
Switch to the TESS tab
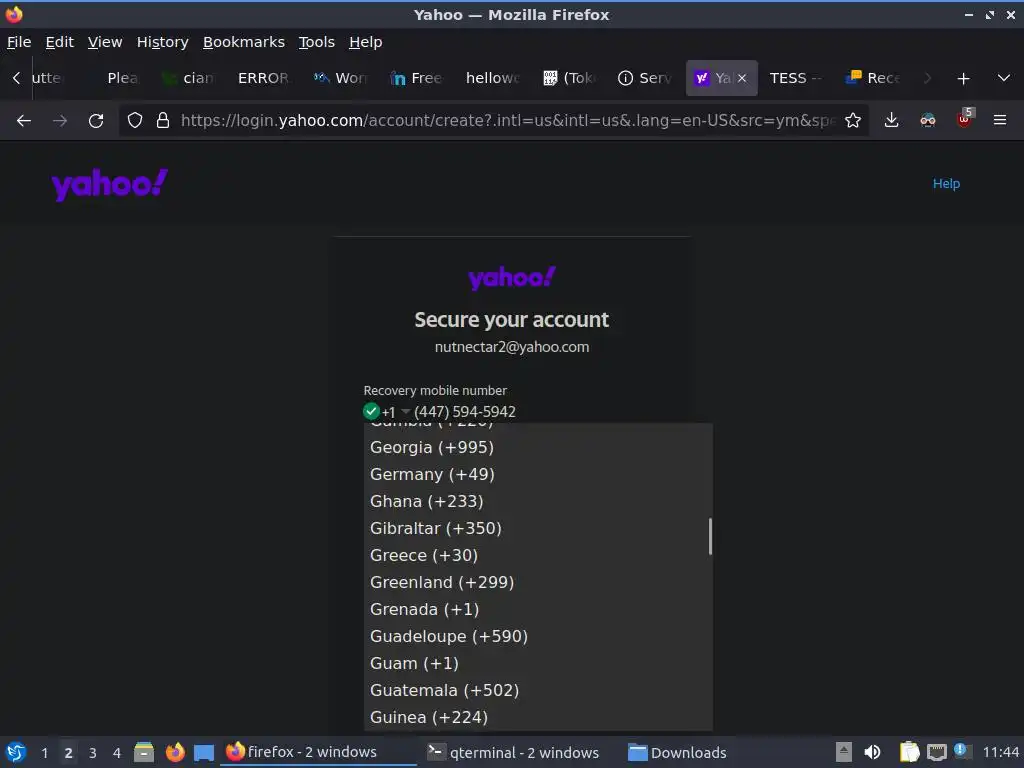coord(795,78)
